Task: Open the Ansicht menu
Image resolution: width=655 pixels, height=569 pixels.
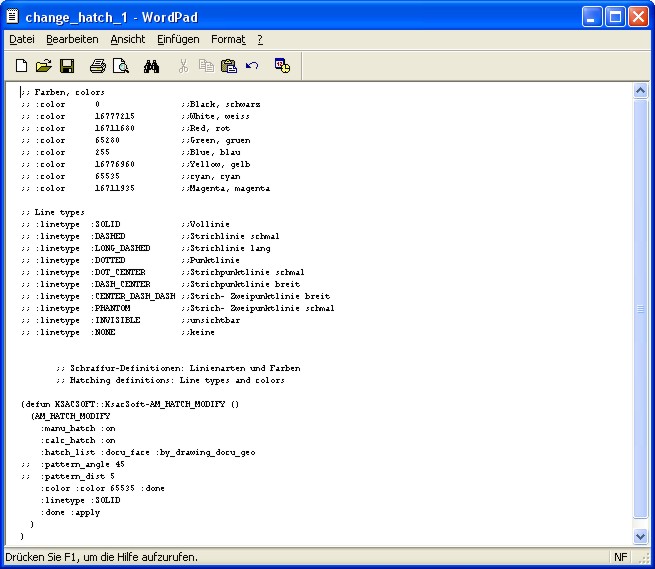Action: [127, 39]
